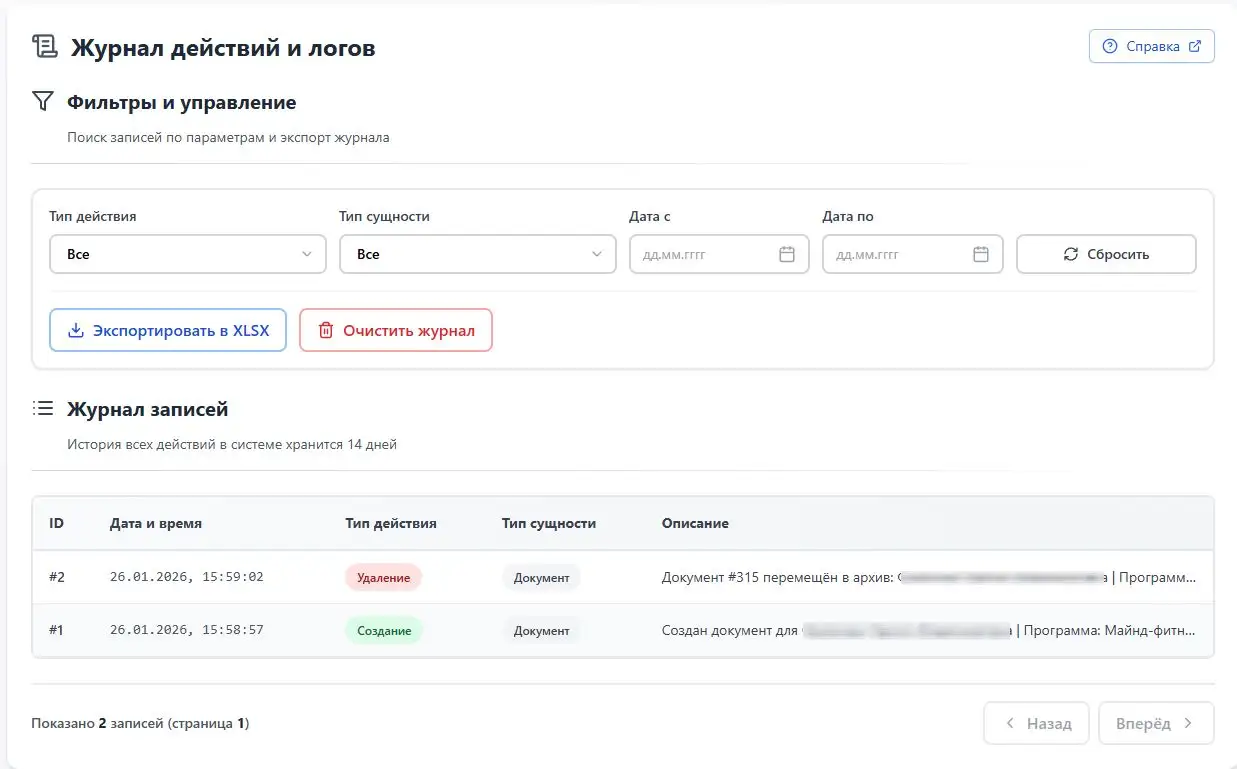Reset filters with Сбросить button
The width and height of the screenshot is (1237, 769).
point(1106,254)
